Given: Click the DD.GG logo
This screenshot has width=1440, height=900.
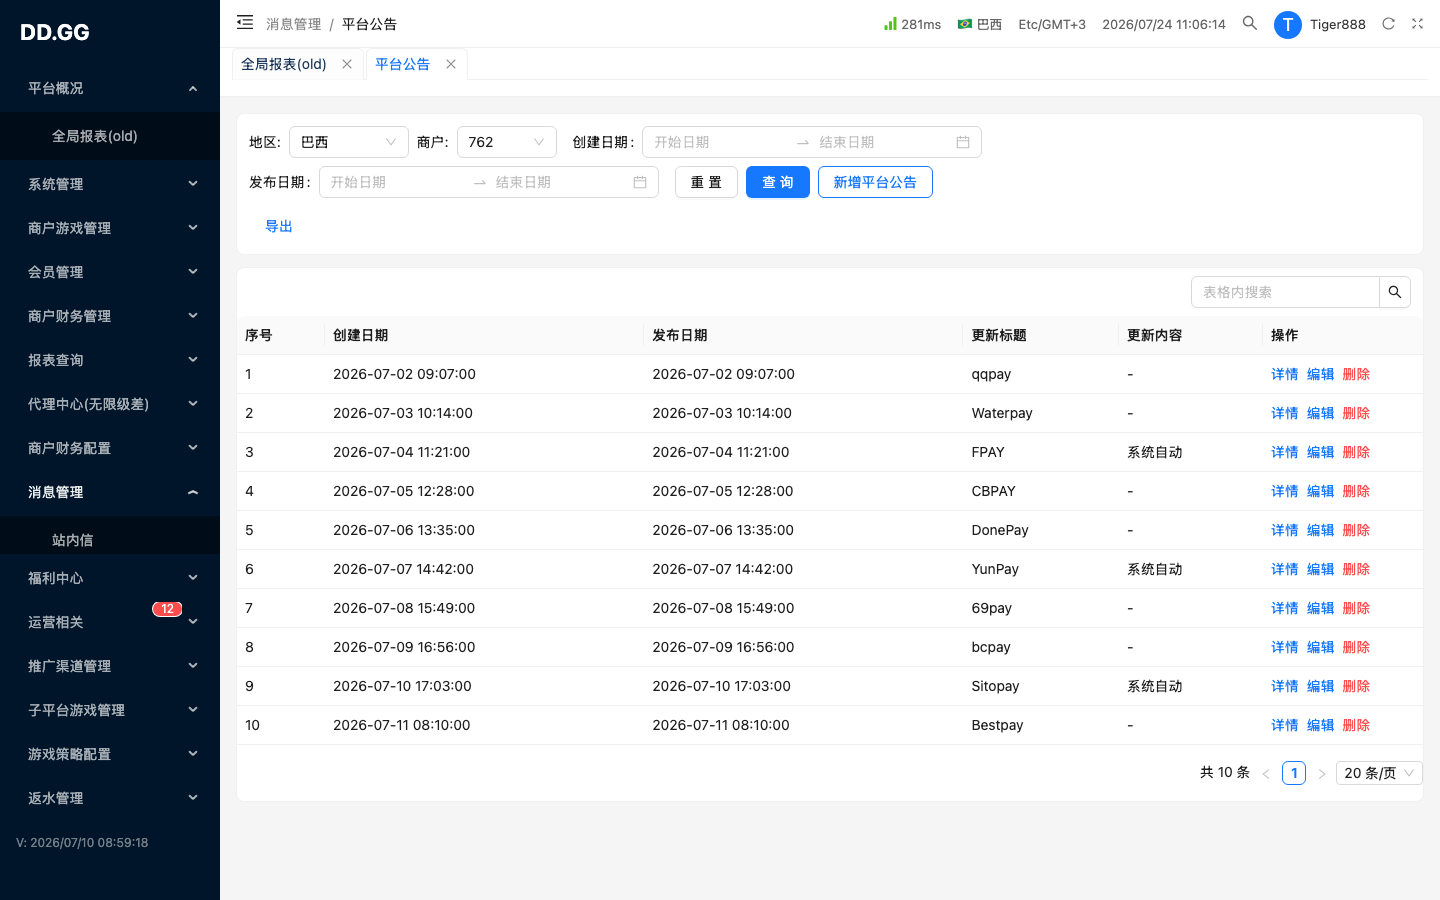Looking at the screenshot, I should (x=55, y=32).
